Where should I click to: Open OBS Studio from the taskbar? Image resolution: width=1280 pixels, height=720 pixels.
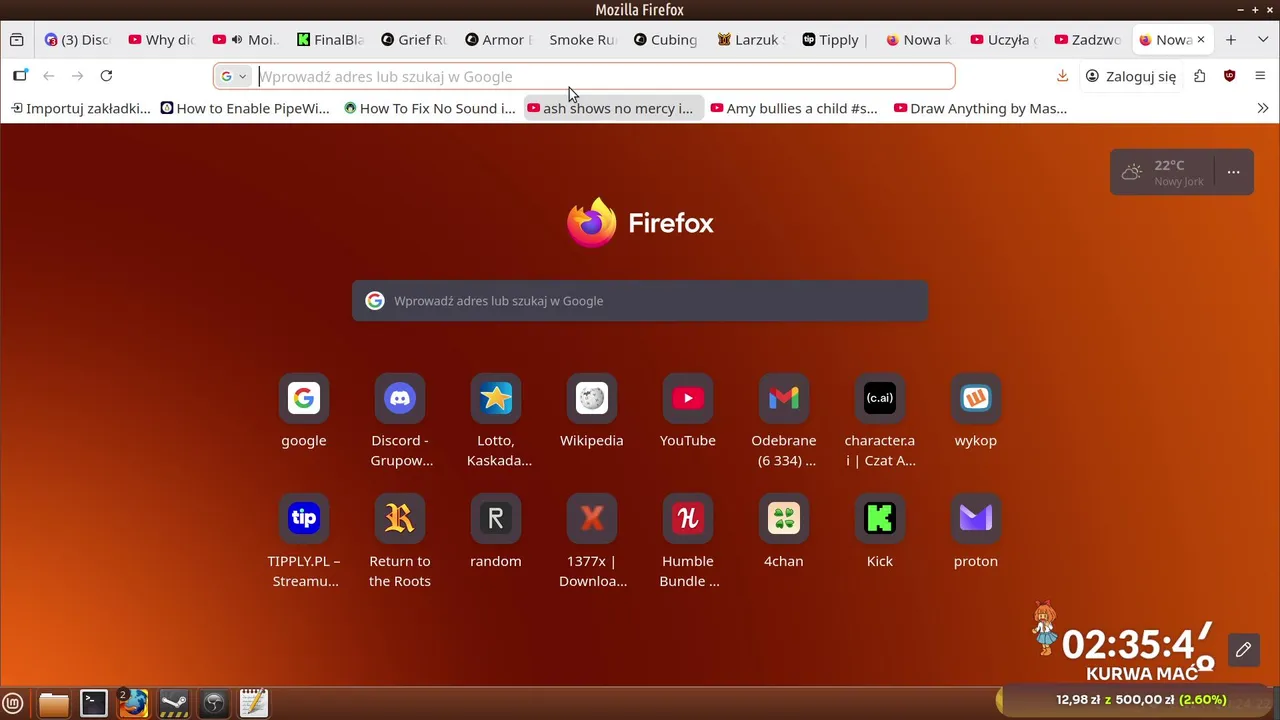pyautogui.click(x=214, y=703)
